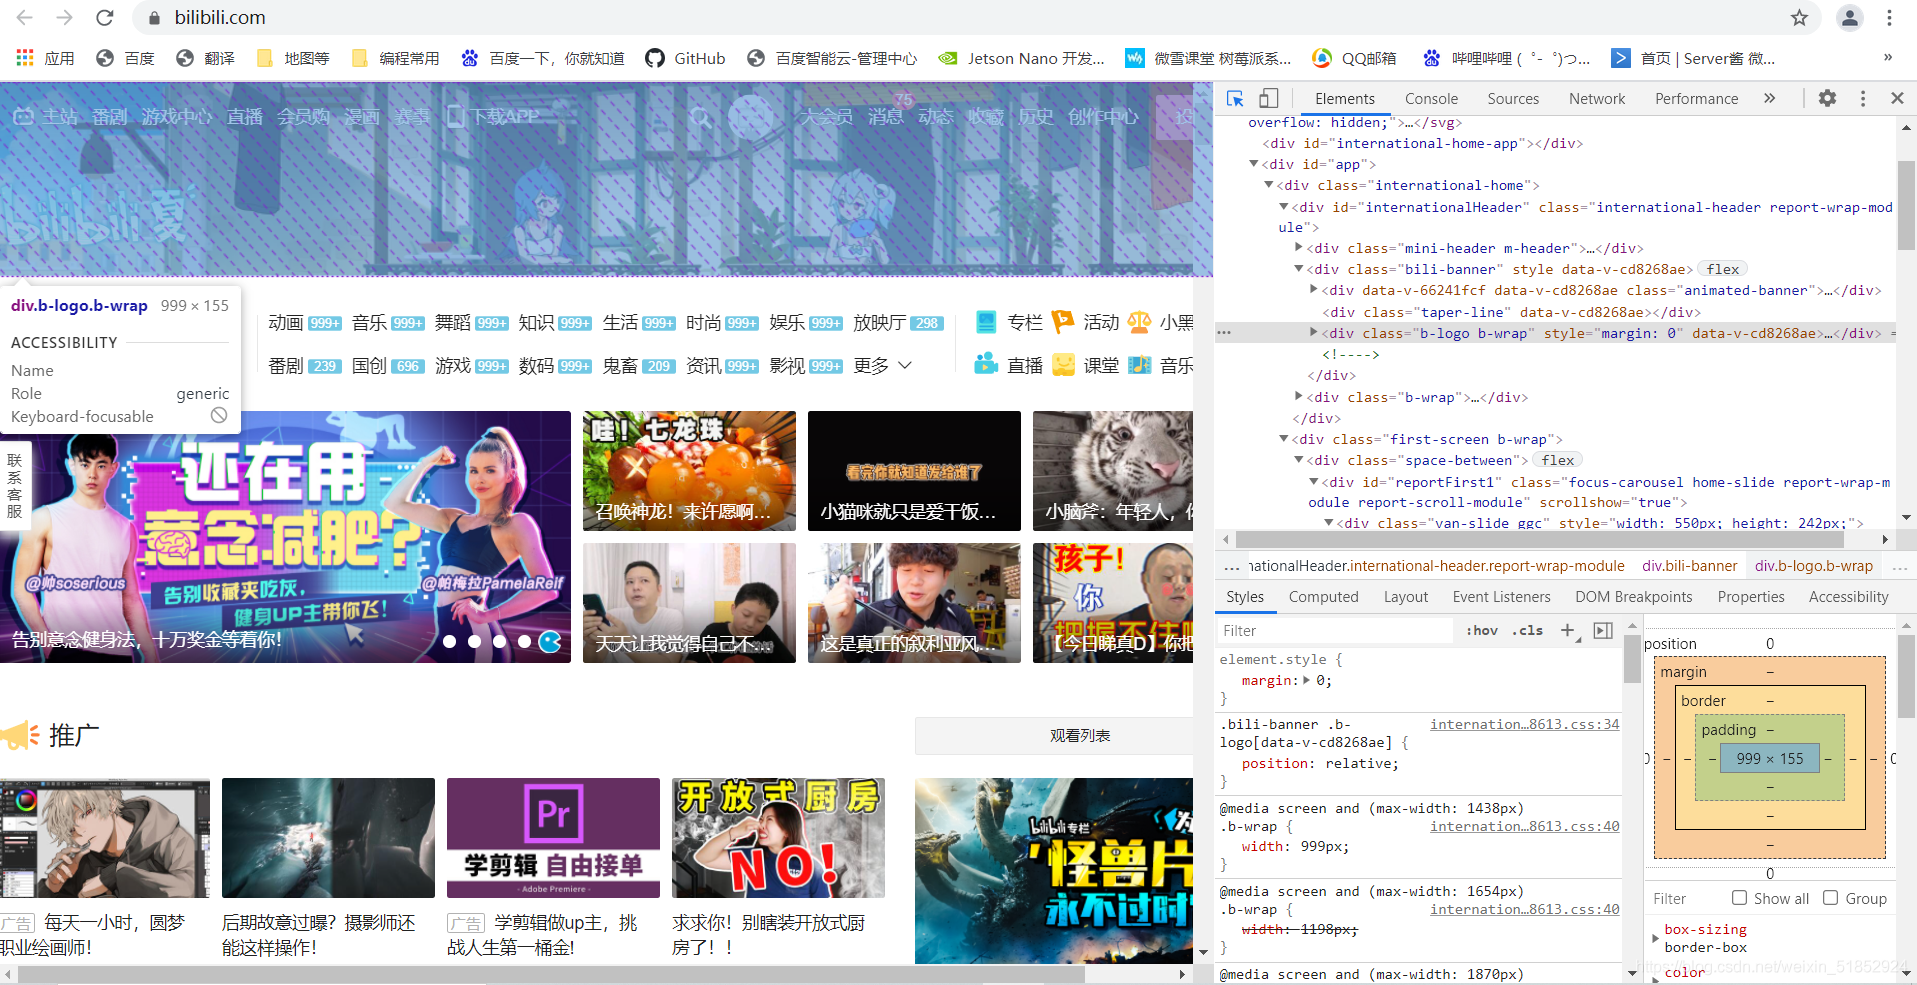The image size is (1917, 985).
Task: Open the Event Listeners tab
Action: click(1501, 597)
